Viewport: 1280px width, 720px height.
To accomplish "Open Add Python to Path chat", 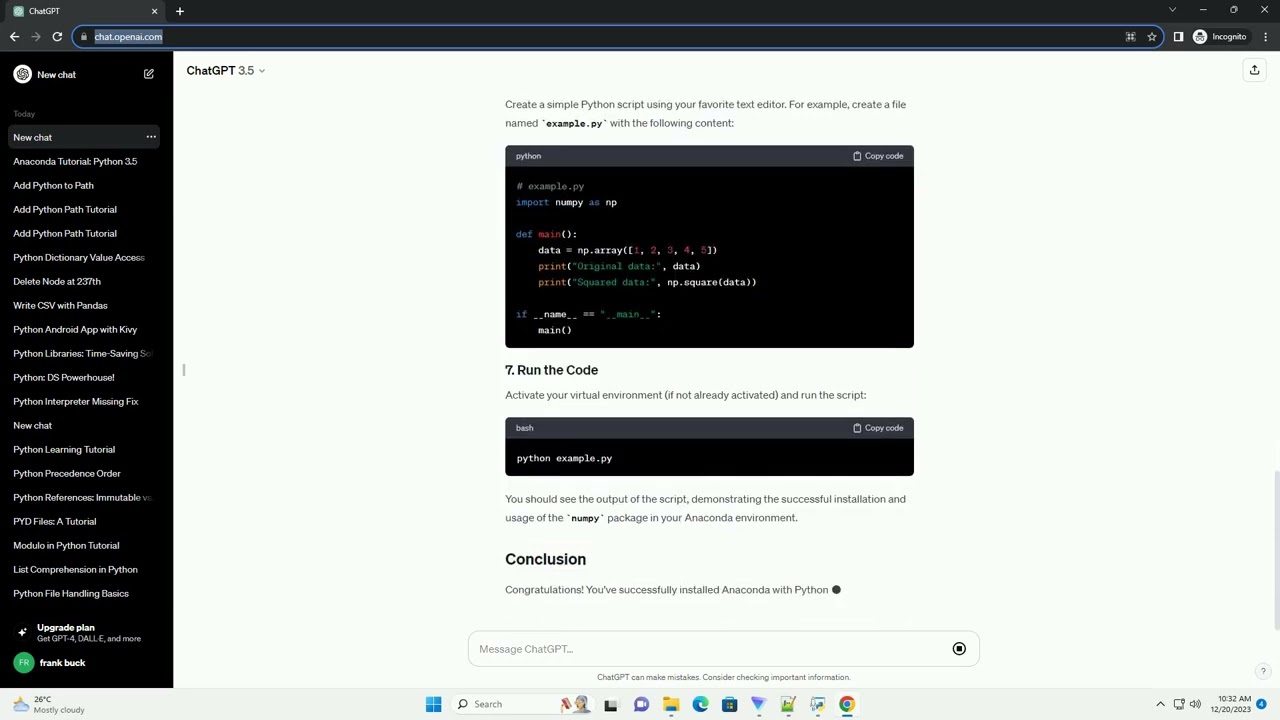I will pyautogui.click(x=53, y=185).
